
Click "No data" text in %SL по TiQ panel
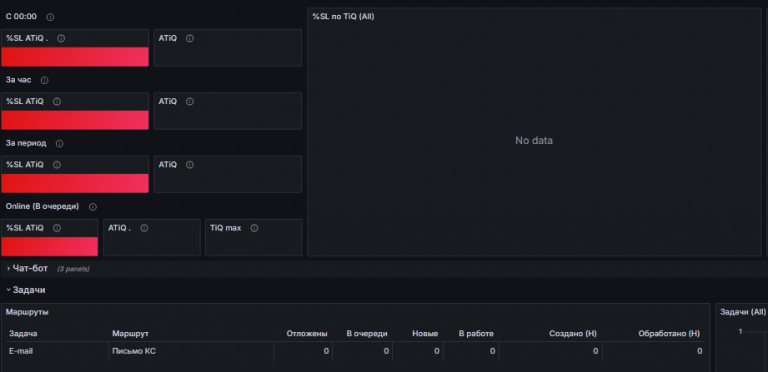click(x=534, y=141)
